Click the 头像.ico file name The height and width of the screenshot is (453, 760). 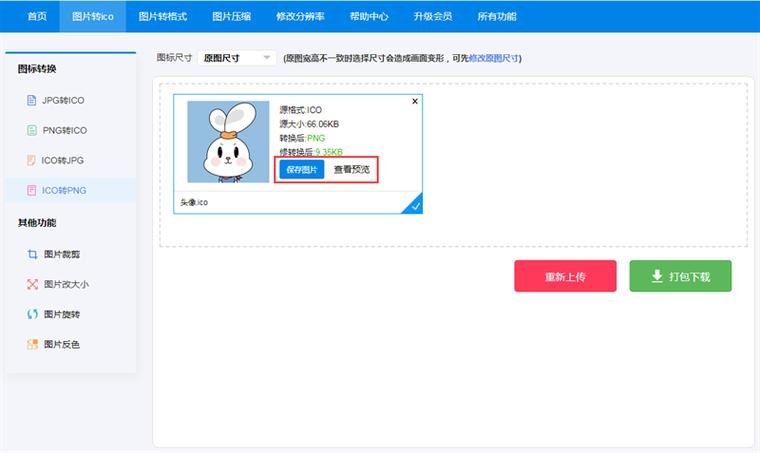click(x=194, y=203)
